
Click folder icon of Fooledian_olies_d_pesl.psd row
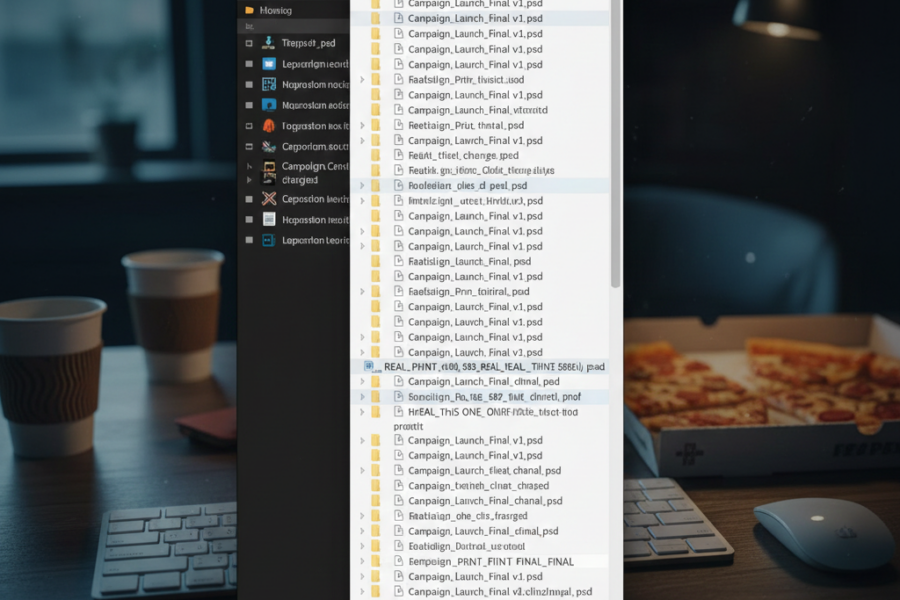375,185
